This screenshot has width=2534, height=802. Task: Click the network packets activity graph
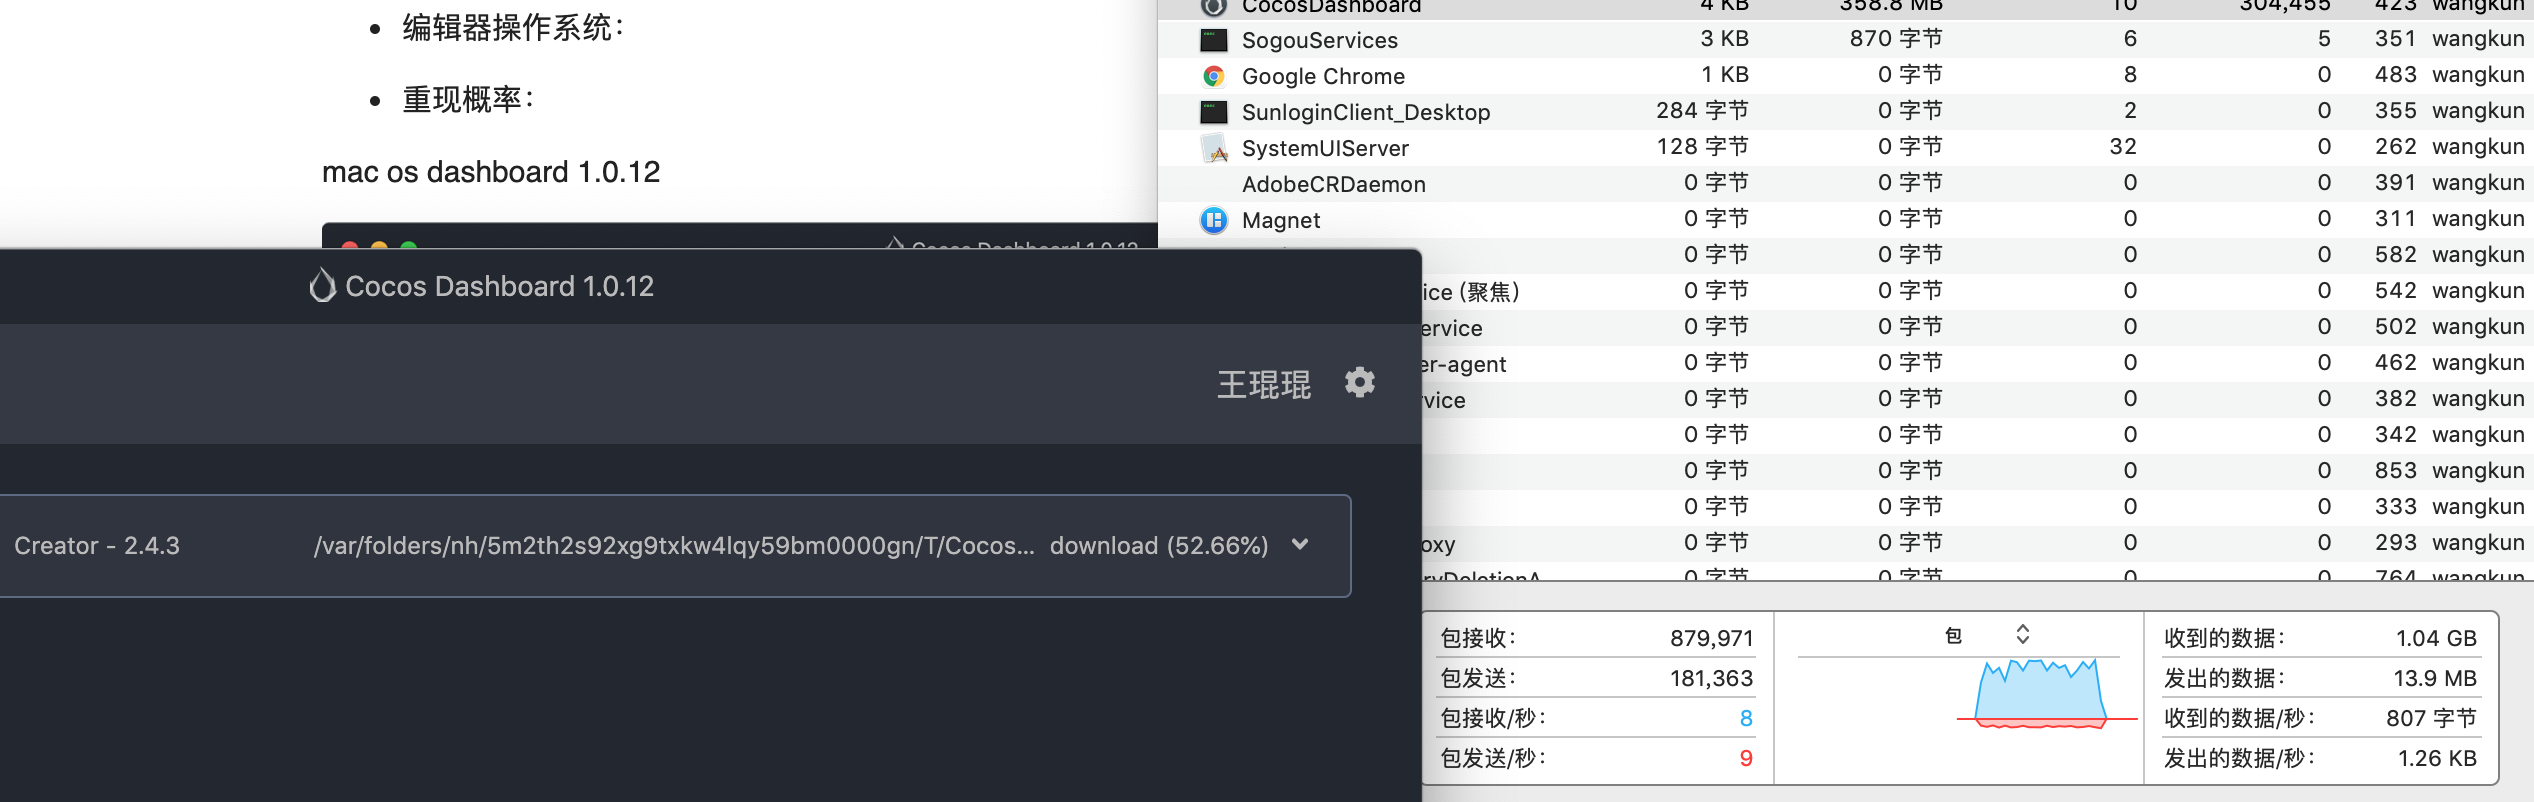pos(2040,695)
